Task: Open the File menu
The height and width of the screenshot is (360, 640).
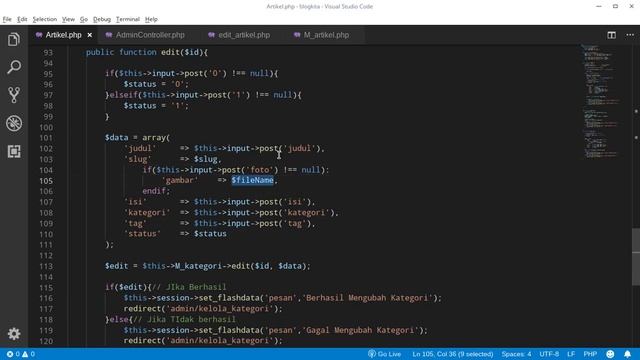Action: 7,19
